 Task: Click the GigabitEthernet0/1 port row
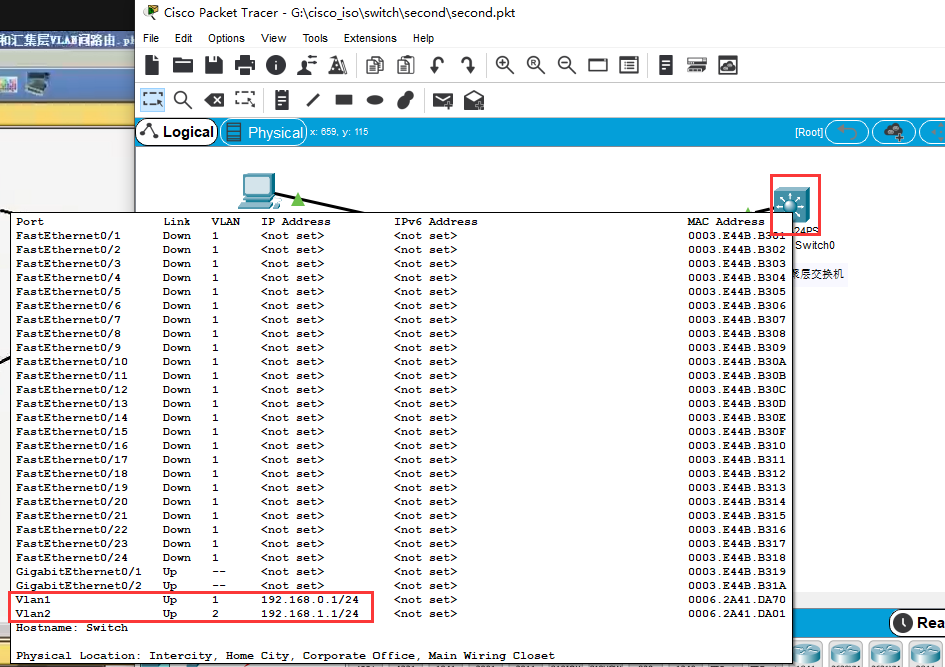401,571
